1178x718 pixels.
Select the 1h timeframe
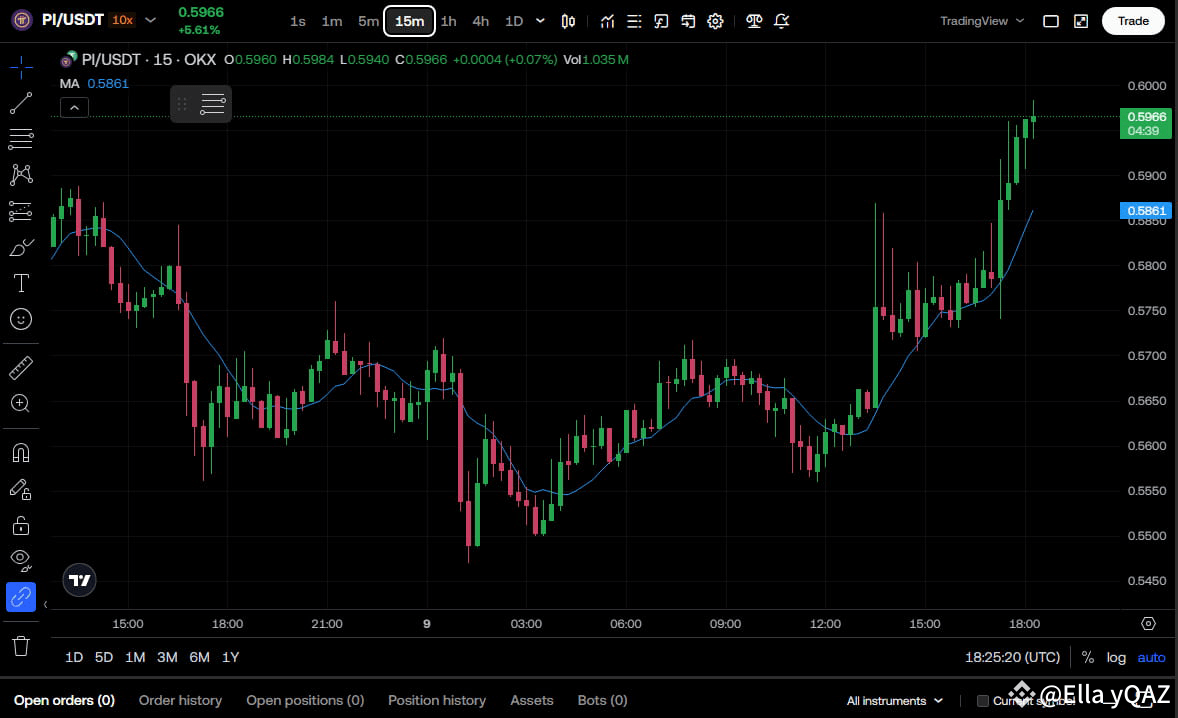(449, 21)
